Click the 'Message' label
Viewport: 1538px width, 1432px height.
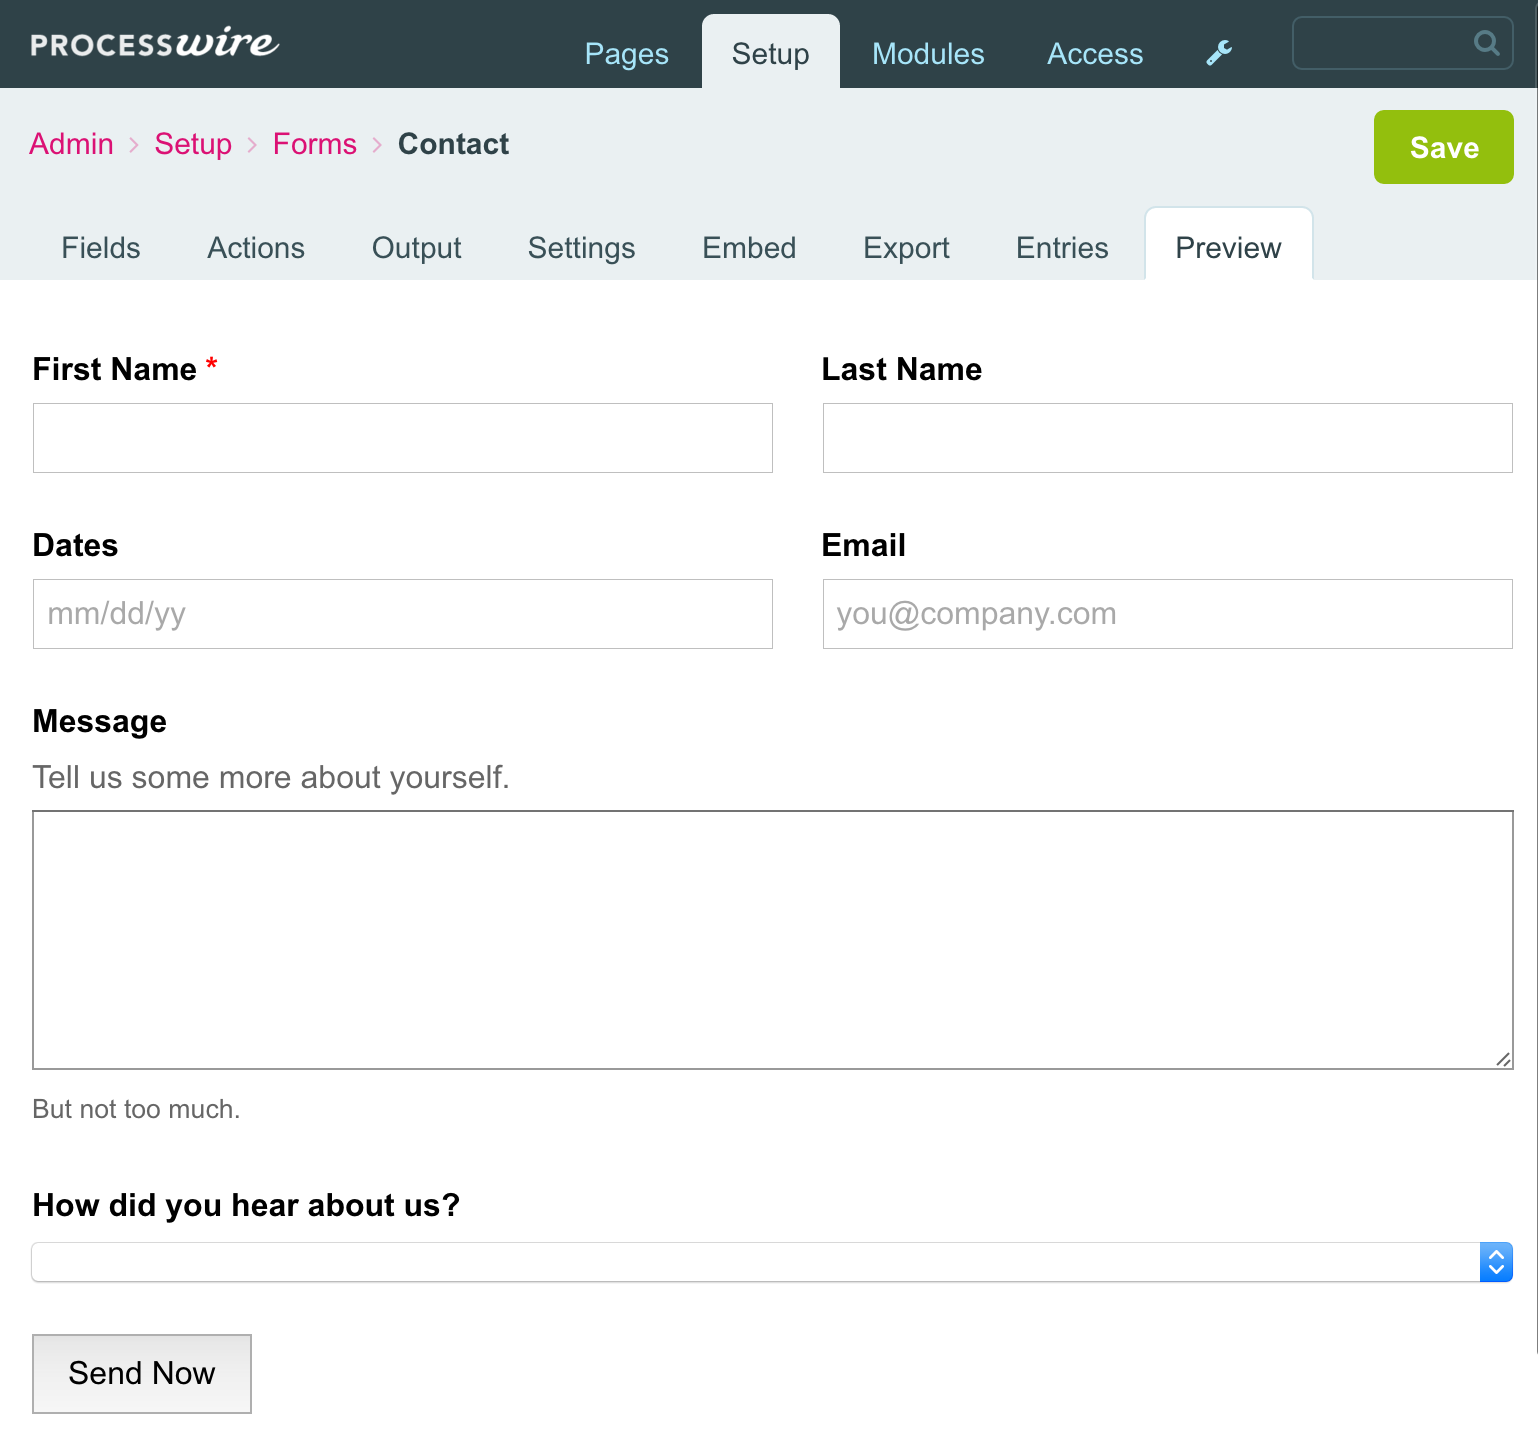coord(100,721)
